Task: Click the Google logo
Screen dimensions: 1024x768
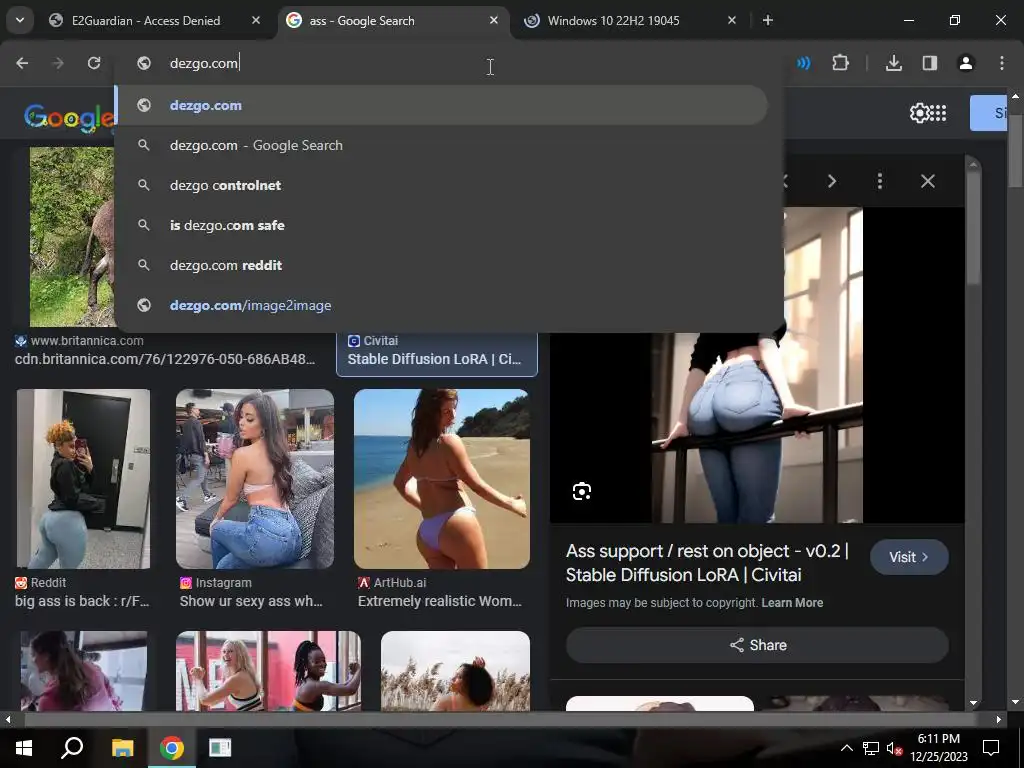Action: 69,118
